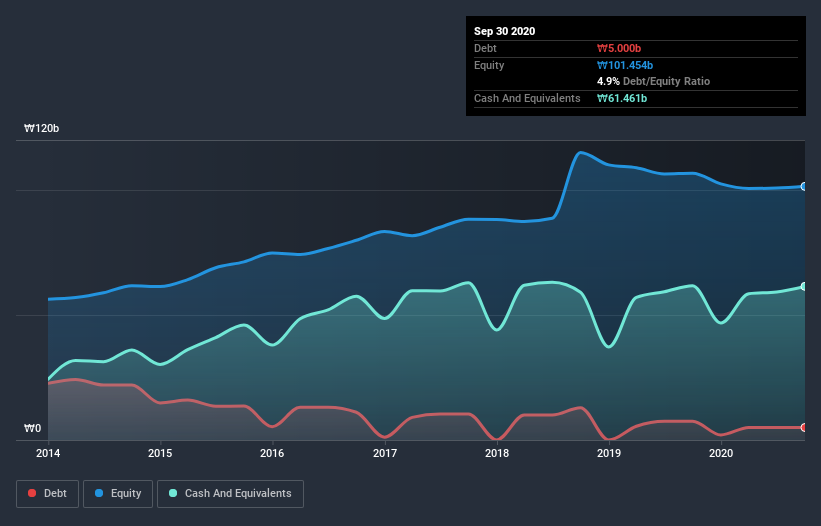Click the 2019 x-axis label
The image size is (821, 526).
coord(609,453)
